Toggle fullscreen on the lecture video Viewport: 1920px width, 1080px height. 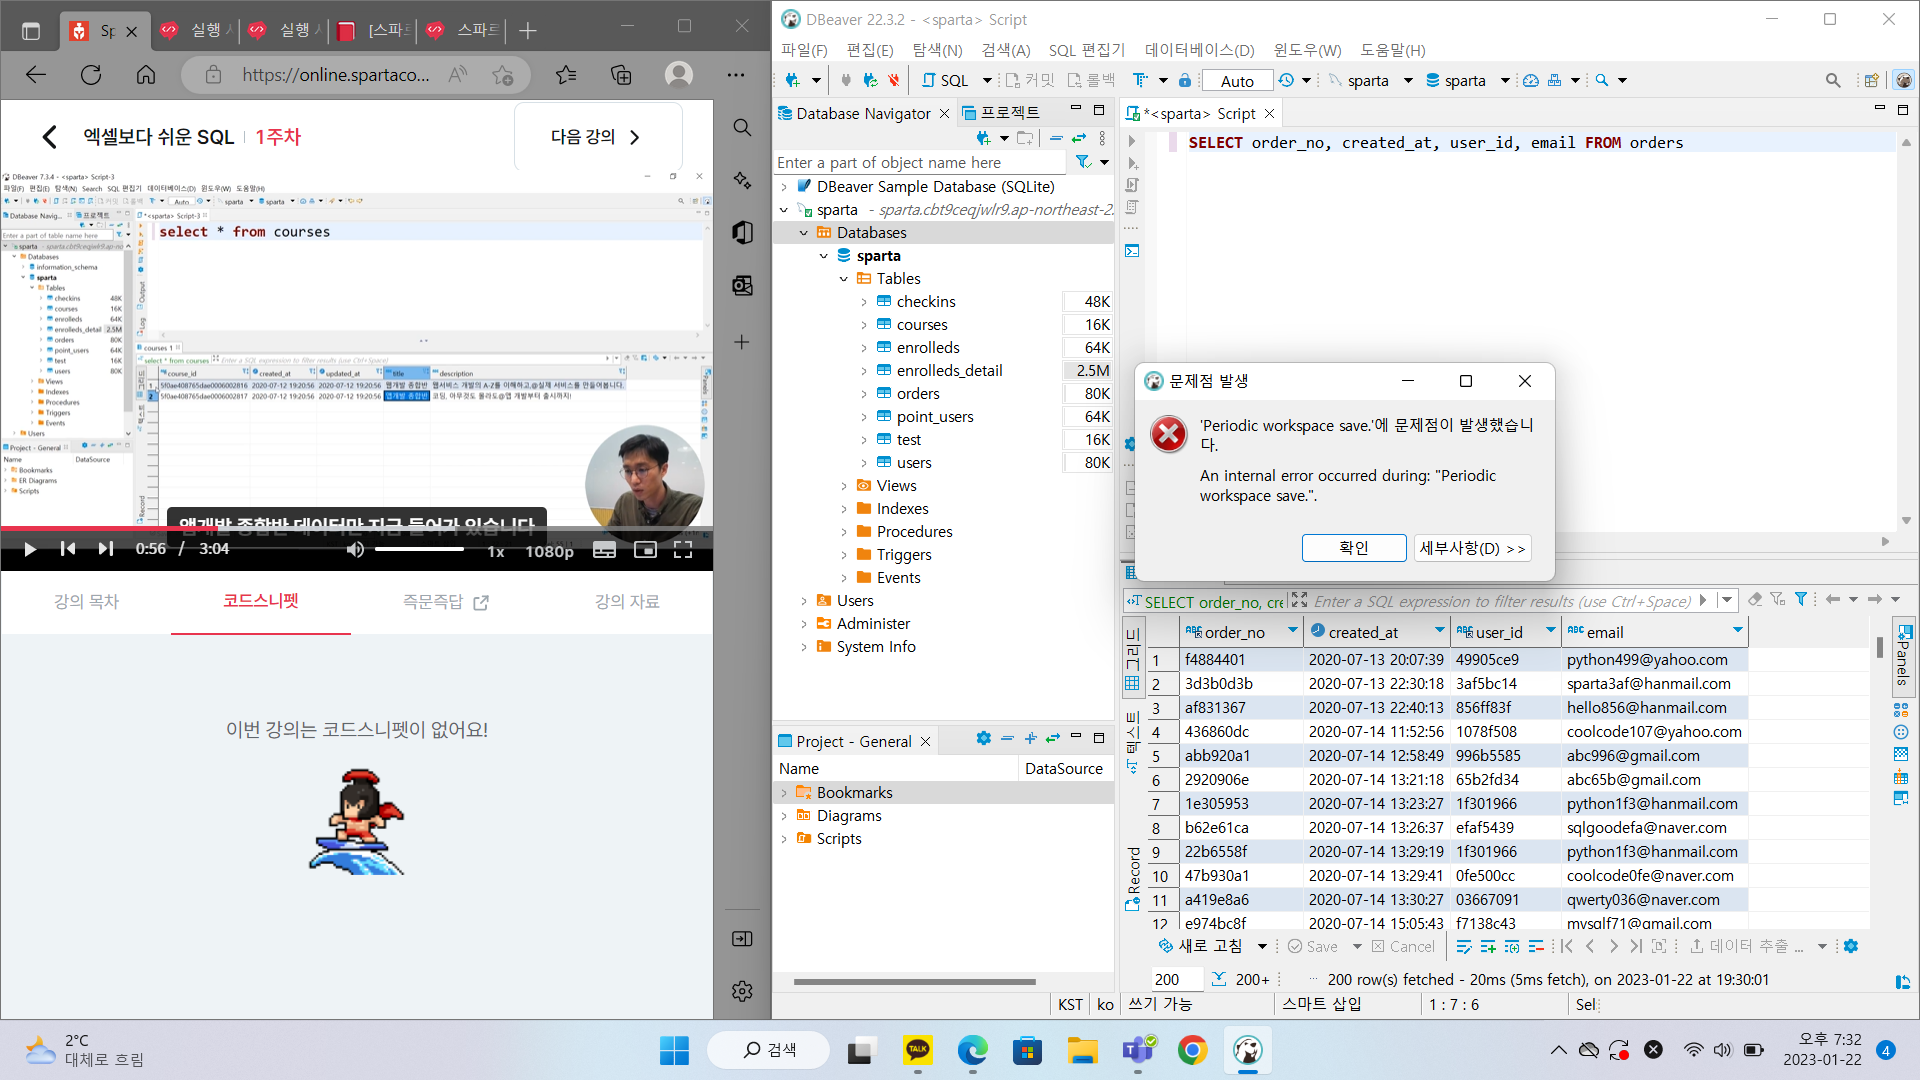(683, 549)
